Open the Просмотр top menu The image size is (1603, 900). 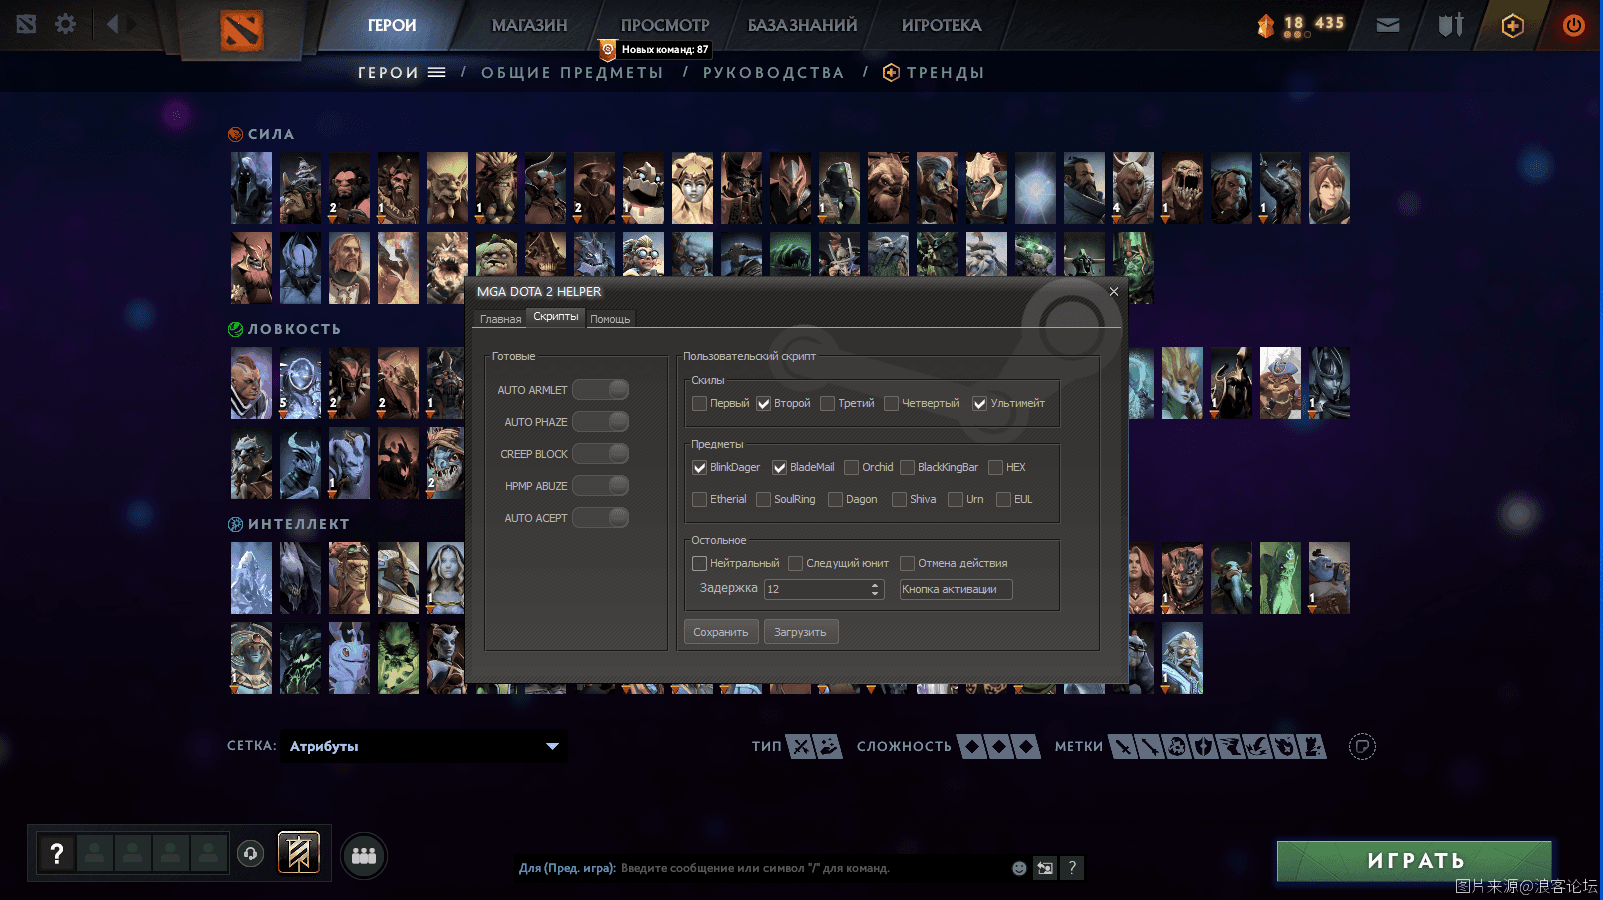coord(665,25)
